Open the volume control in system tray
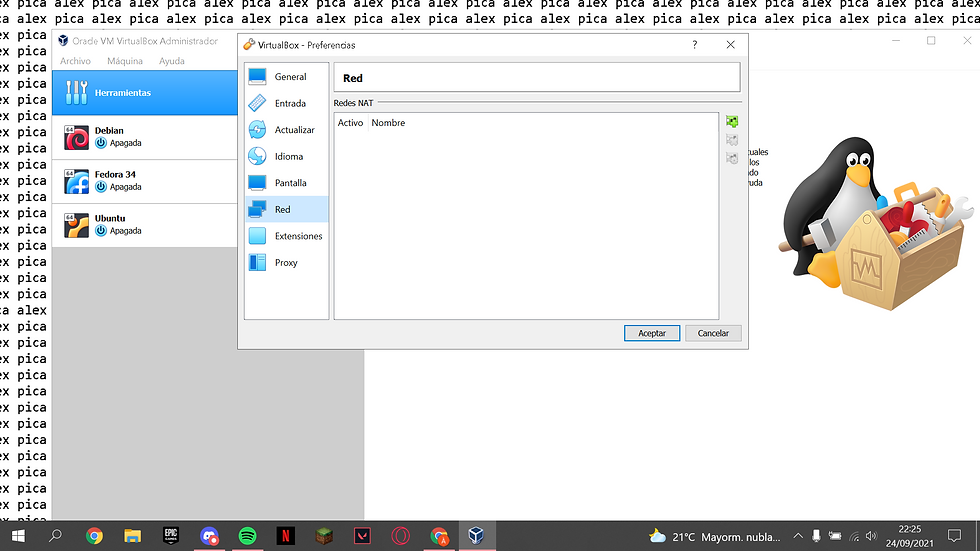This screenshot has height=551, width=980. click(871, 536)
